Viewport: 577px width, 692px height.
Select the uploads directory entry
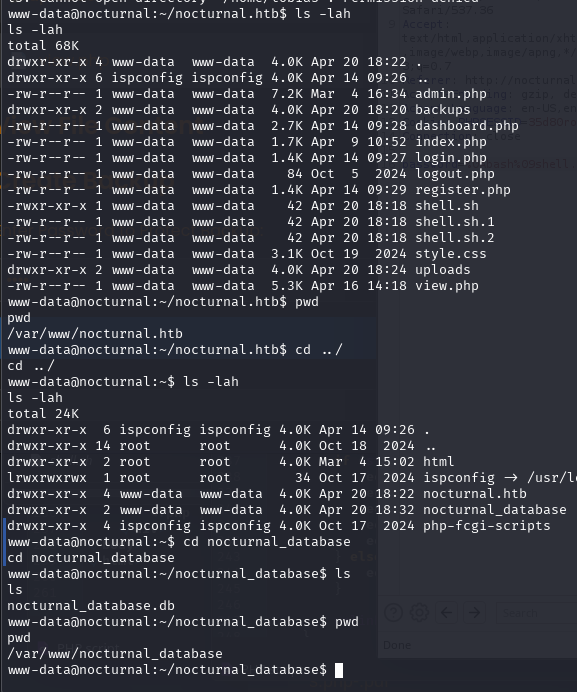click(x=442, y=270)
